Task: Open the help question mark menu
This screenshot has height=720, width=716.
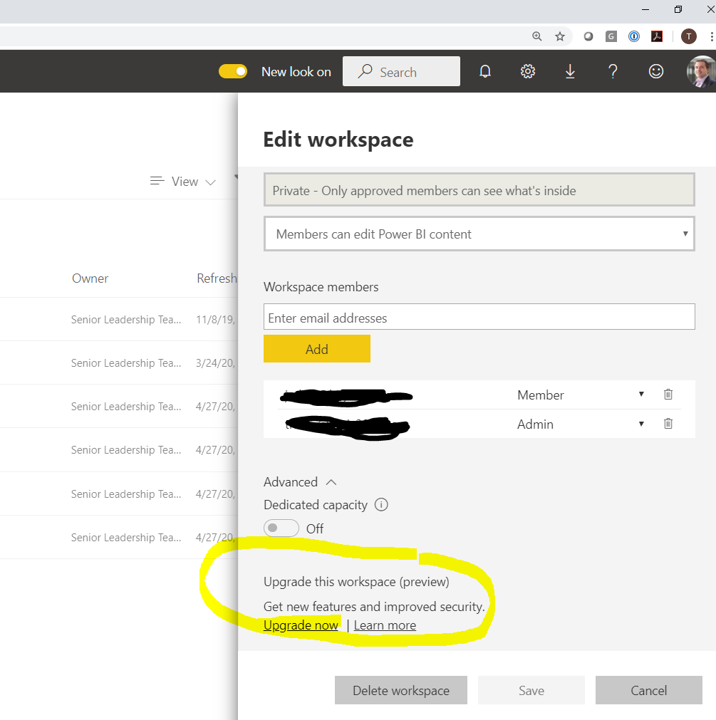Action: click(613, 72)
